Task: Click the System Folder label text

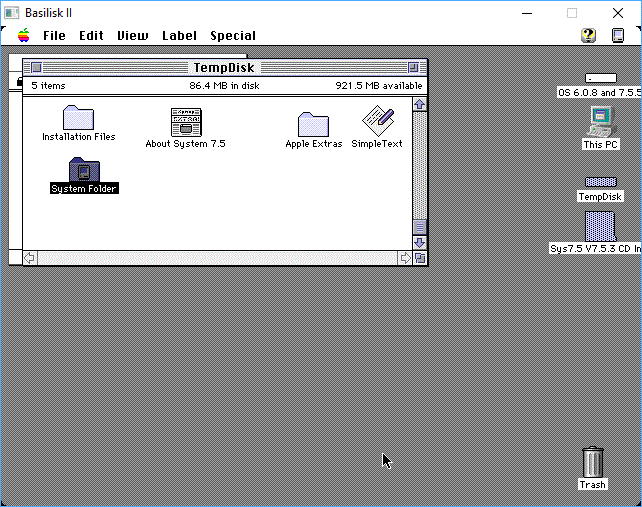Action: click(x=84, y=188)
